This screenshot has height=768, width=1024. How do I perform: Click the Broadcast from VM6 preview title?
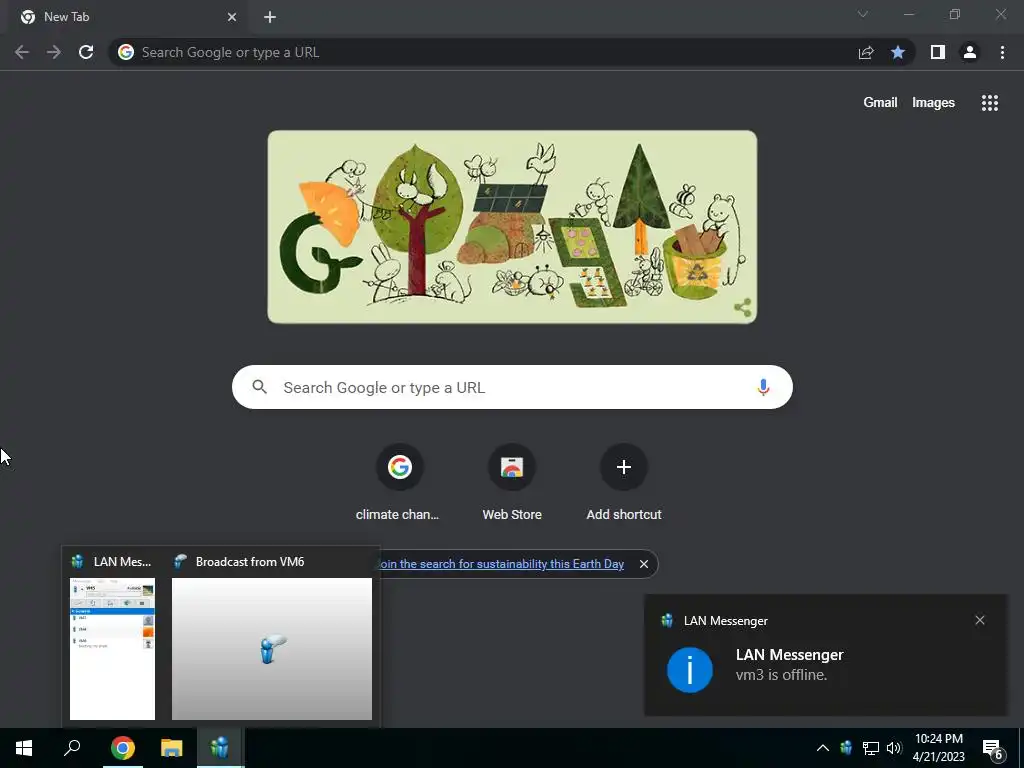click(249, 562)
